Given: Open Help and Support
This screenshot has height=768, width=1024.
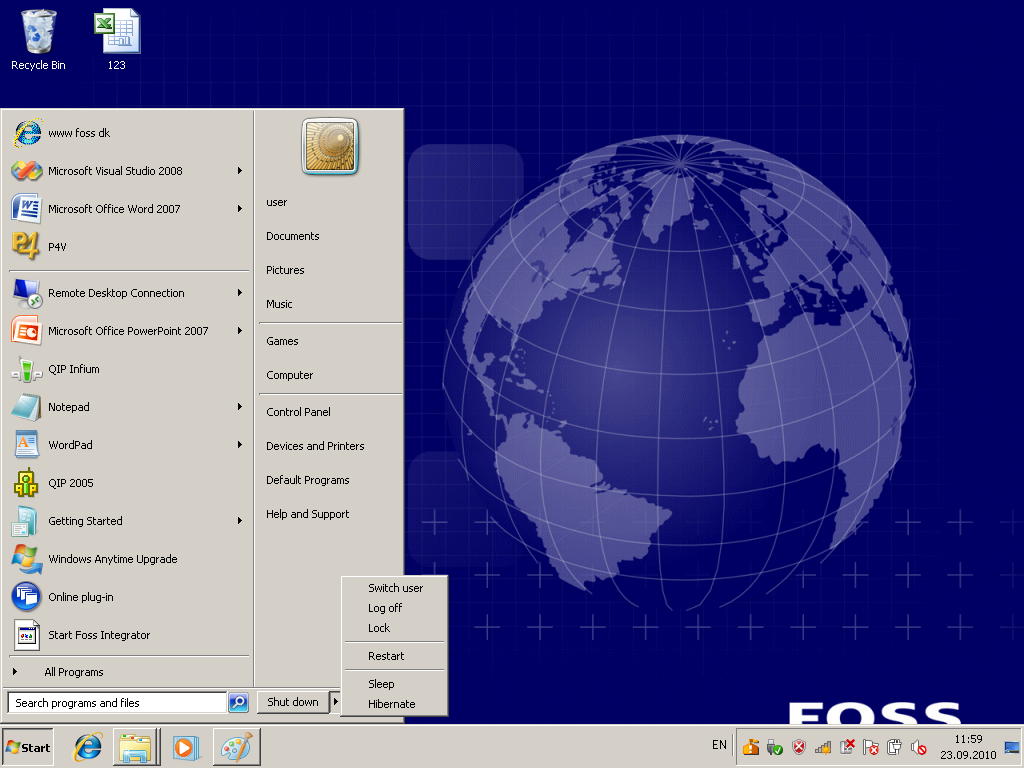Looking at the screenshot, I should coord(308,515).
